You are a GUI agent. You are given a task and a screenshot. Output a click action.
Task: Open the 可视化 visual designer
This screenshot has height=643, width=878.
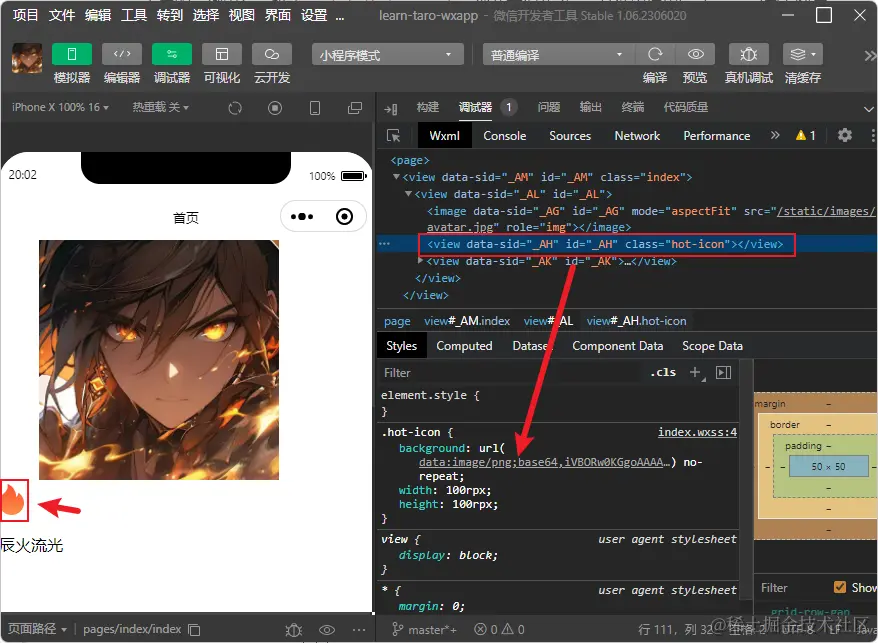[222, 54]
